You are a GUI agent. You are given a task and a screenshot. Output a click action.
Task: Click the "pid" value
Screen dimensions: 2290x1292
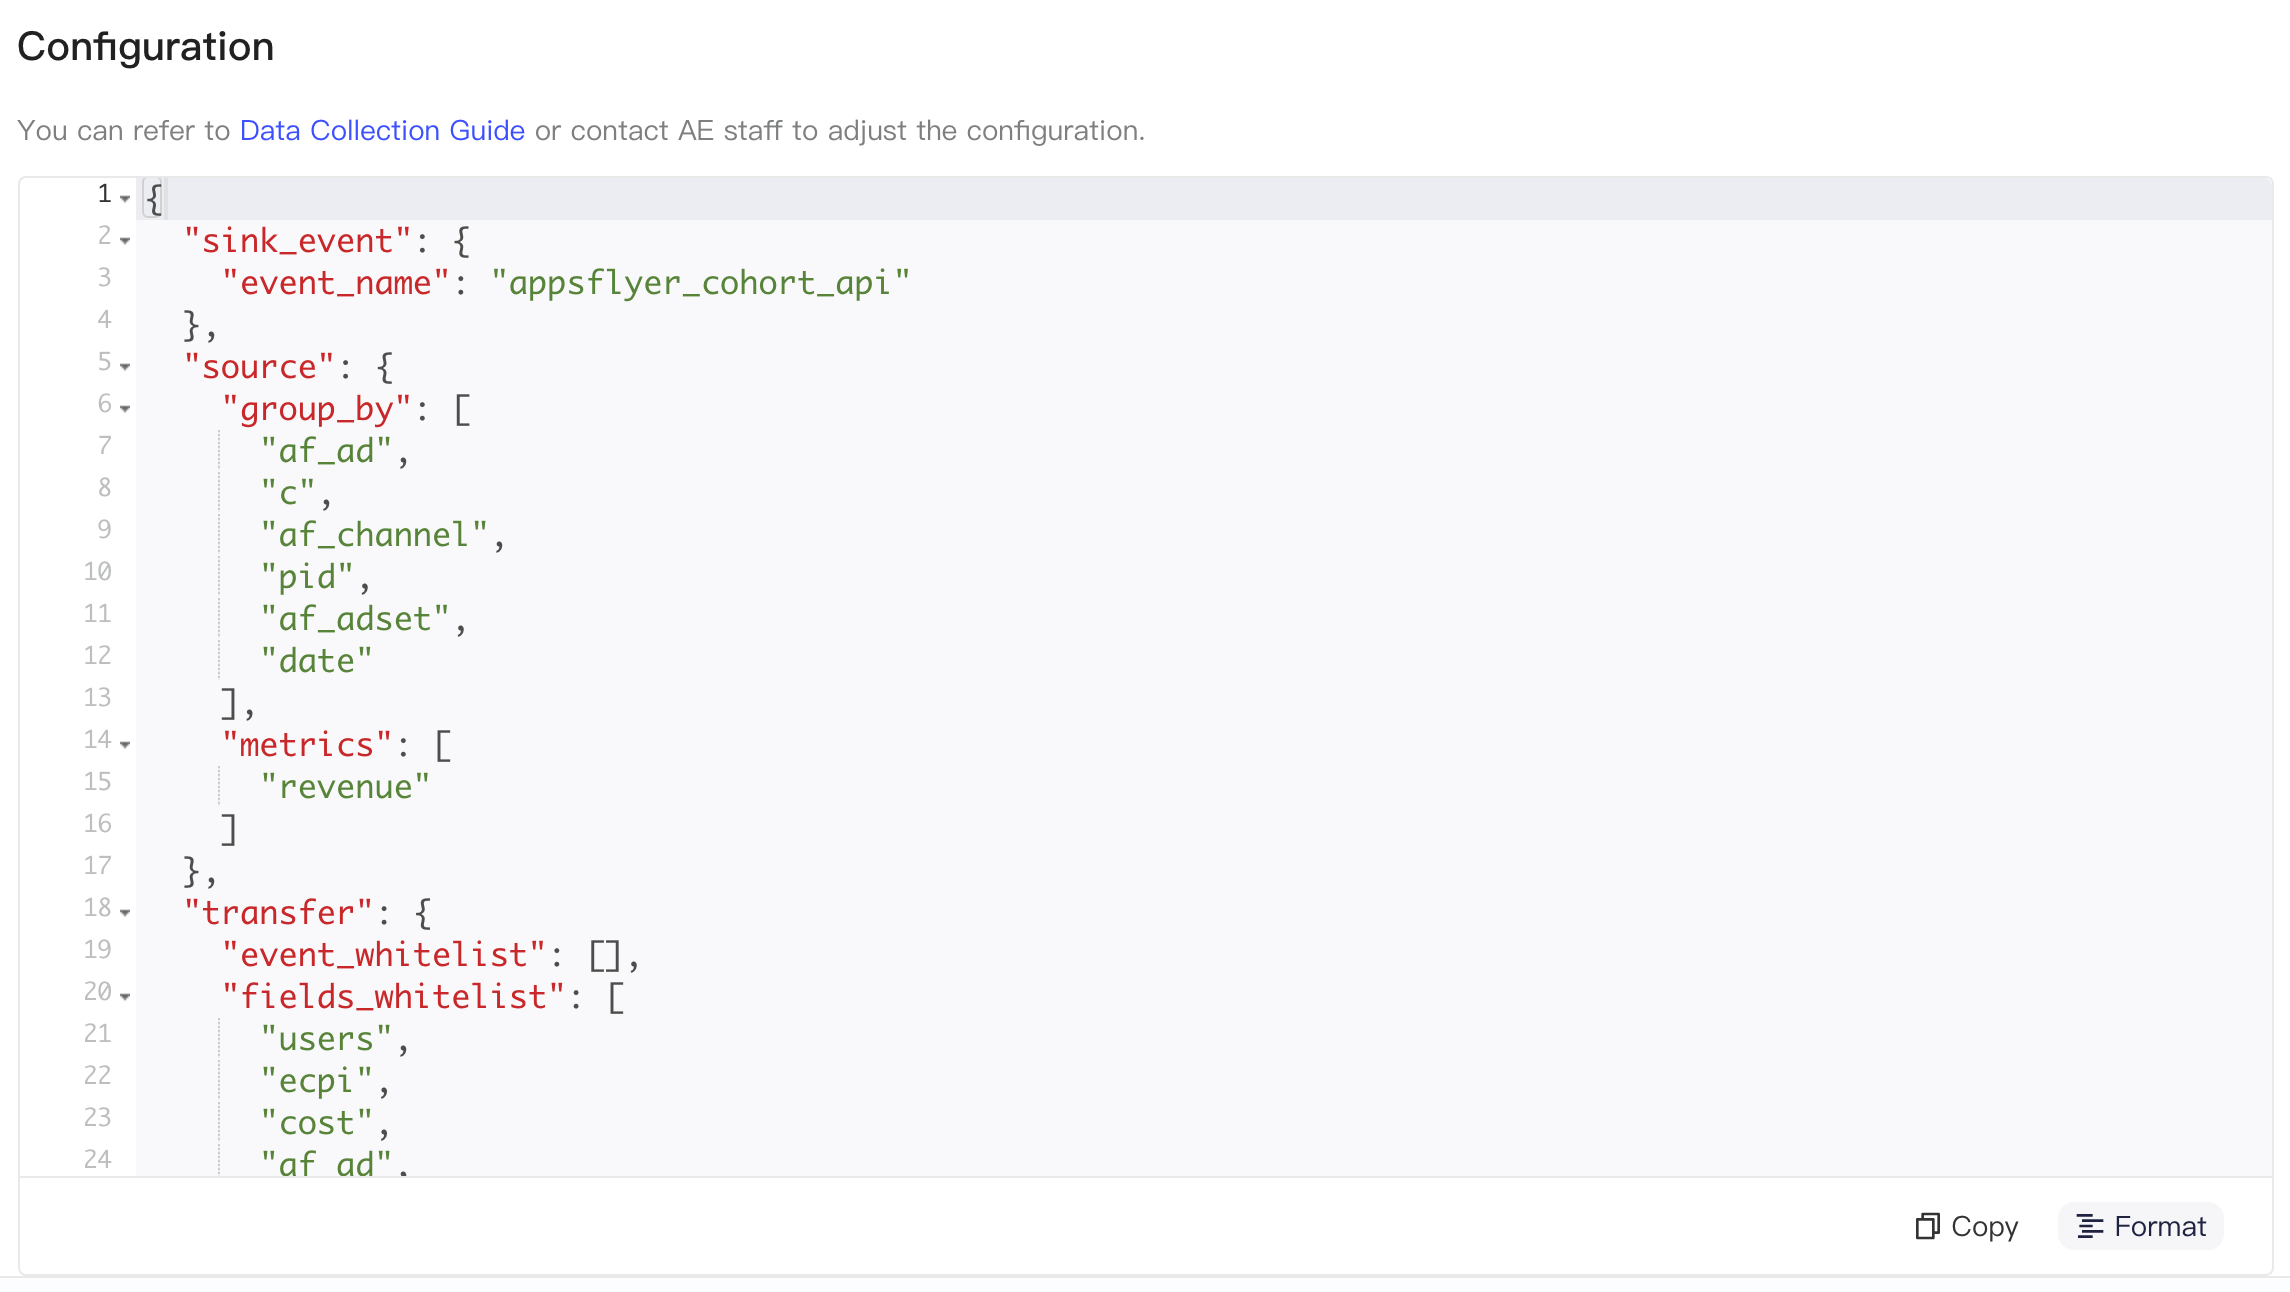tap(307, 577)
